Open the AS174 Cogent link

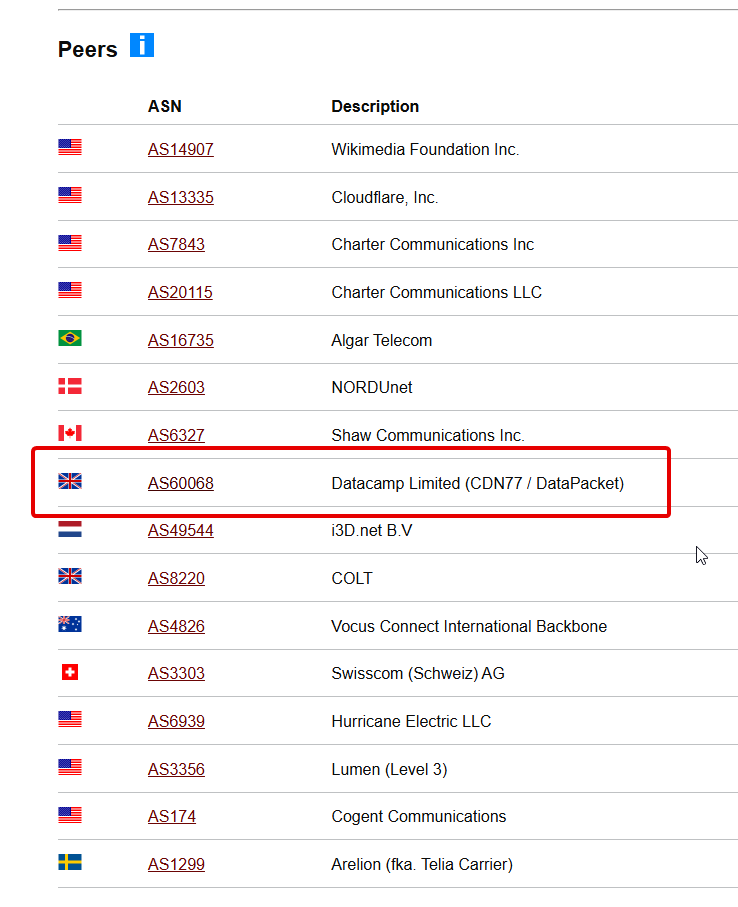(172, 816)
